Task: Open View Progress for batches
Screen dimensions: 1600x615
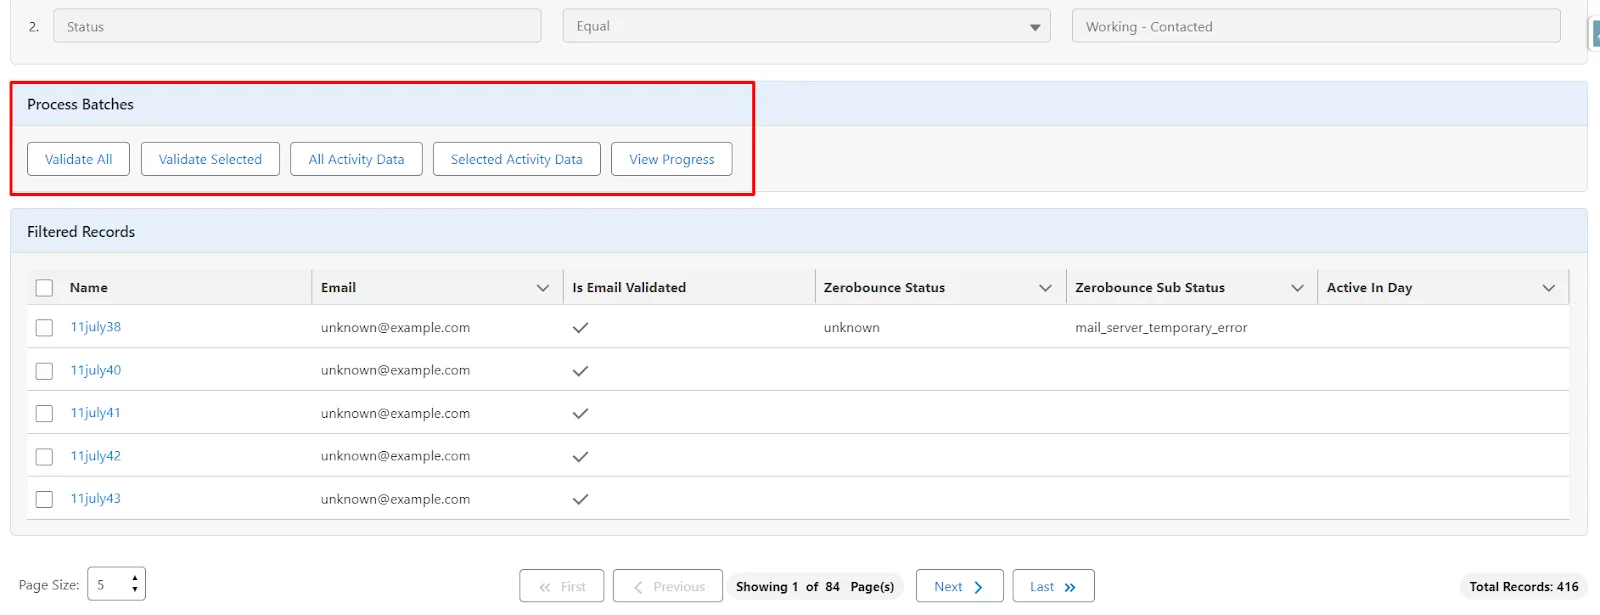Action: pos(671,159)
